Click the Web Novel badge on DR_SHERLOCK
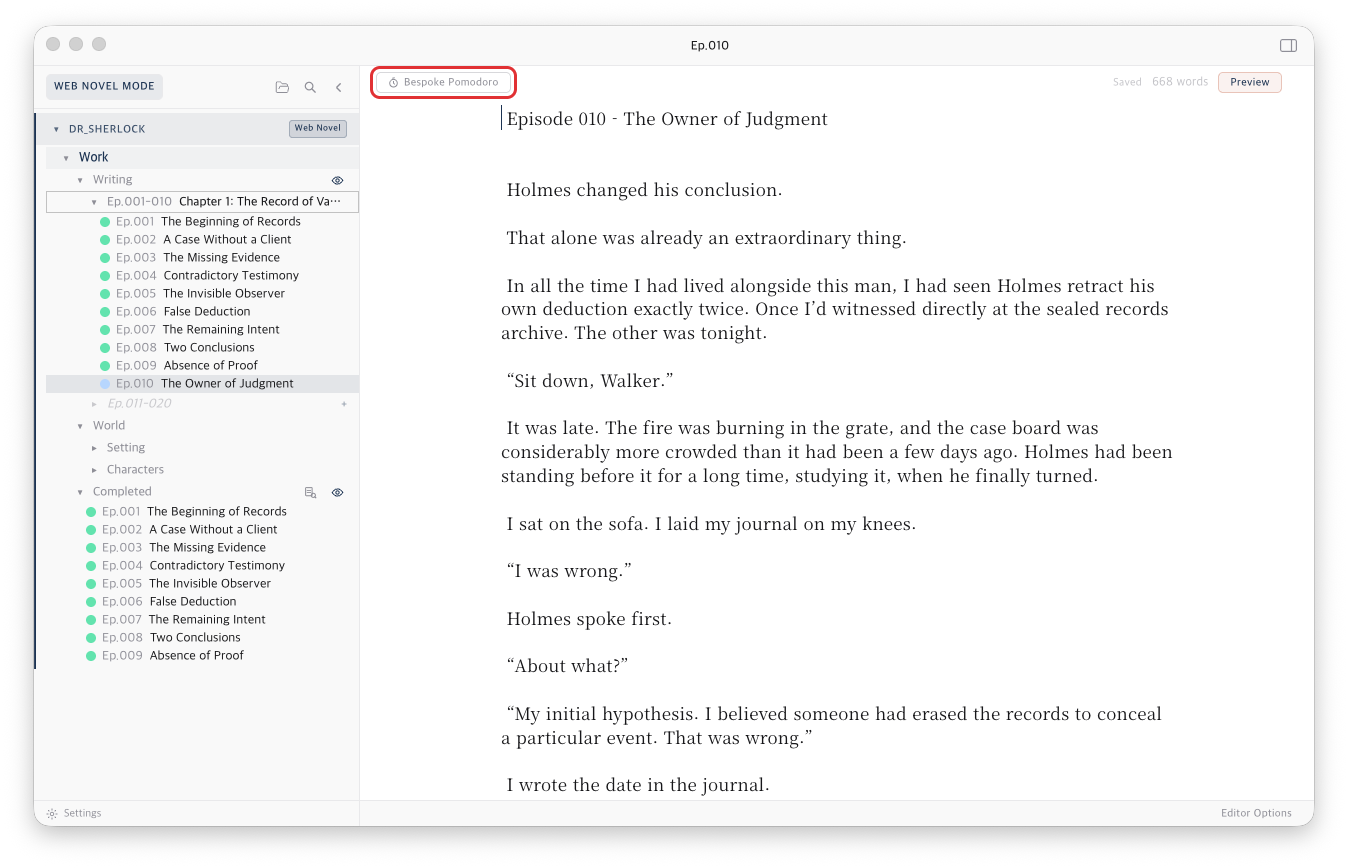The height and width of the screenshot is (868, 1348). [318, 128]
